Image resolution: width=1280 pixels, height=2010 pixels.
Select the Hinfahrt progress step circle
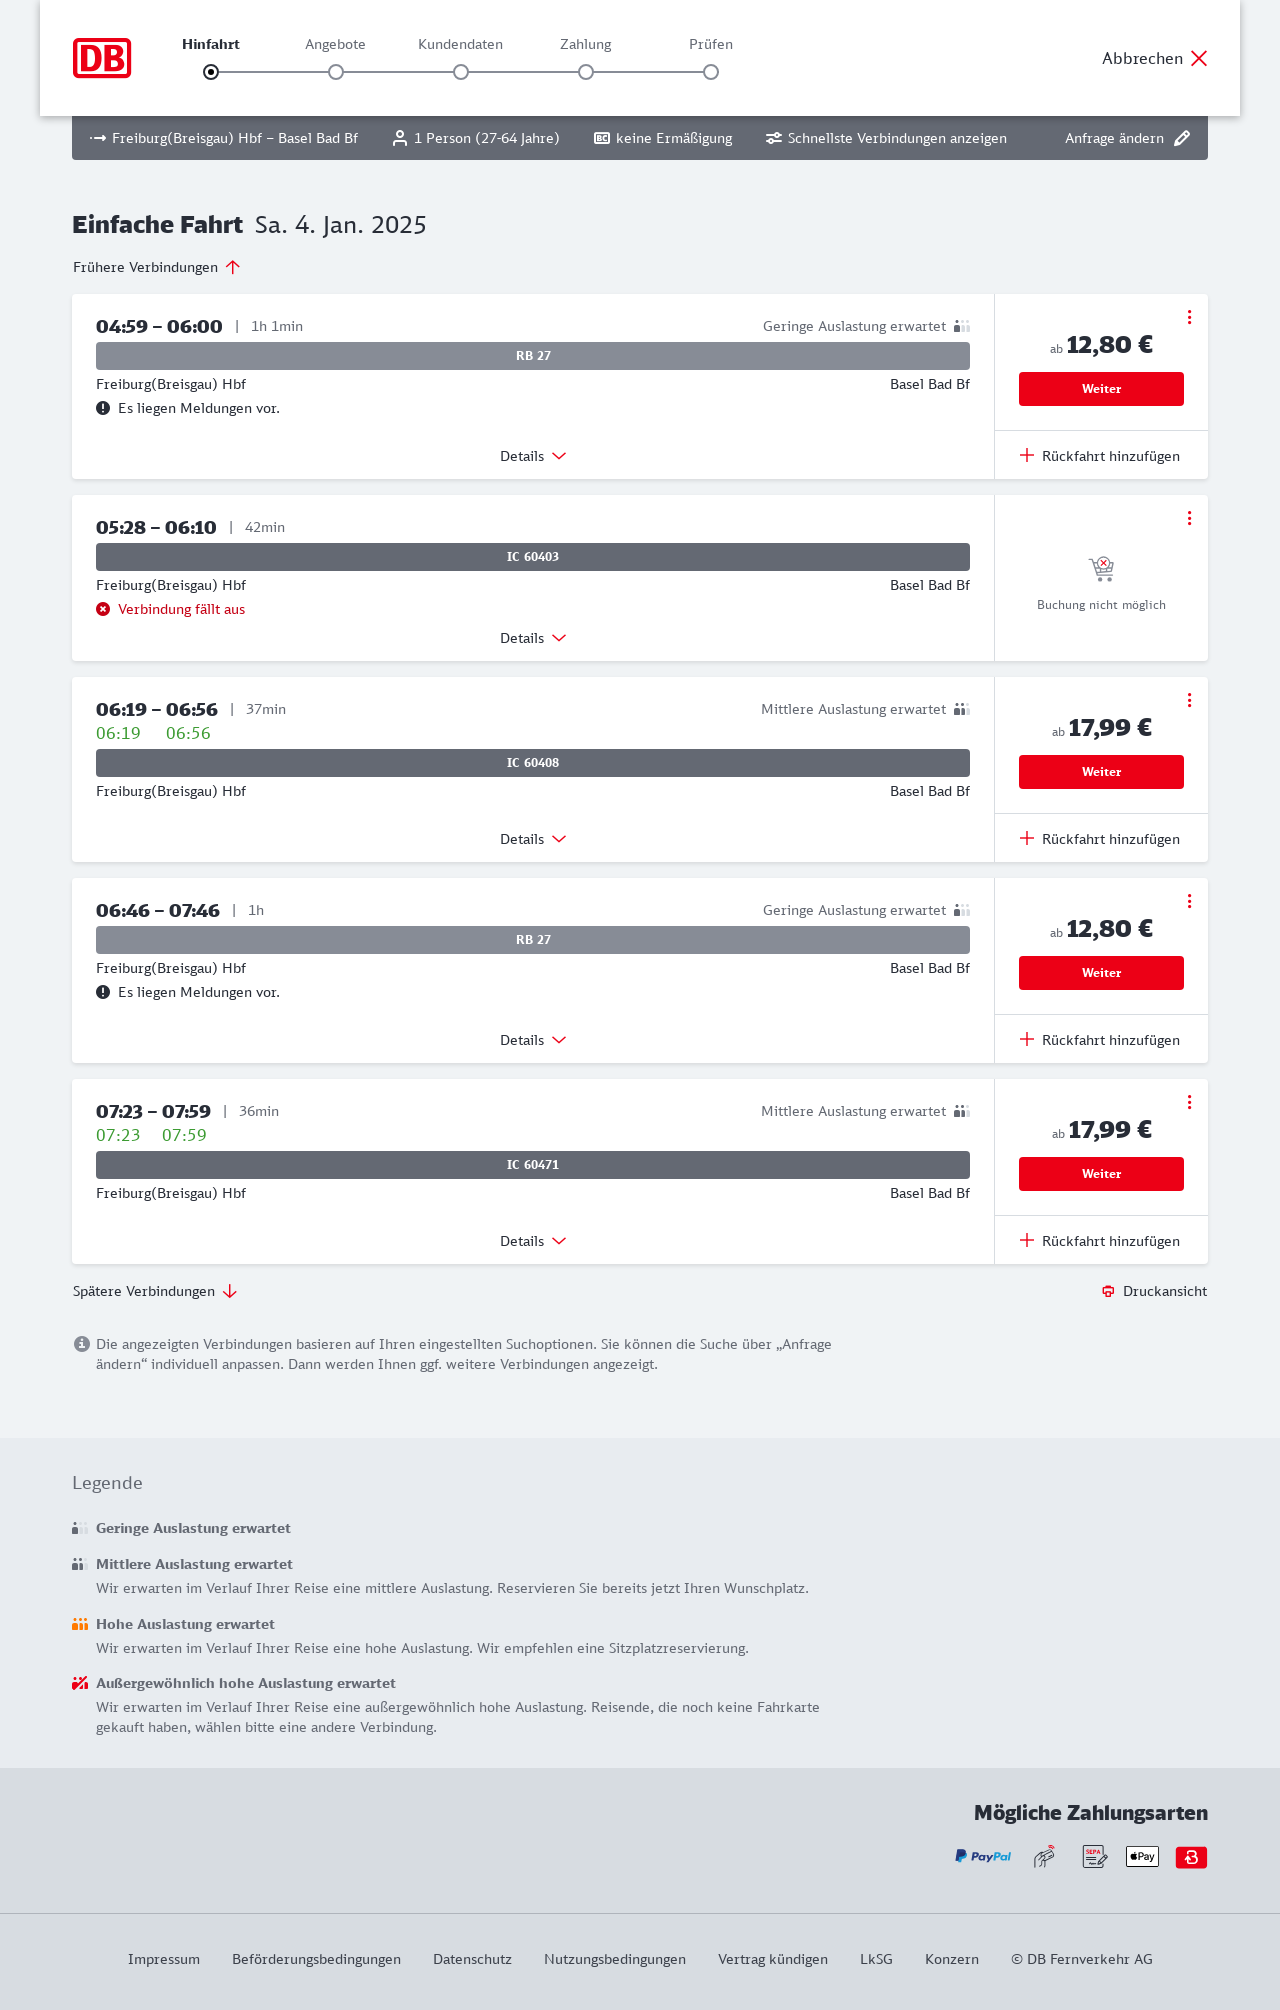(211, 72)
